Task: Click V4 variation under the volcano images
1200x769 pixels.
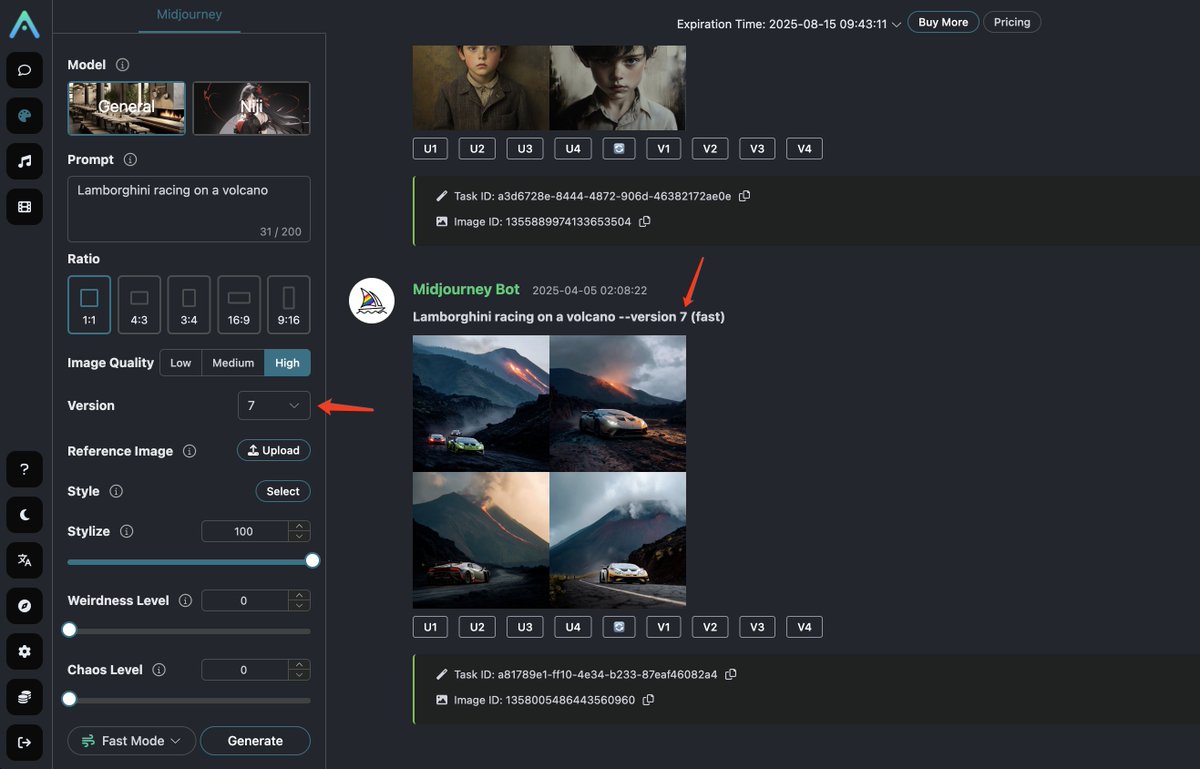Action: [804, 627]
